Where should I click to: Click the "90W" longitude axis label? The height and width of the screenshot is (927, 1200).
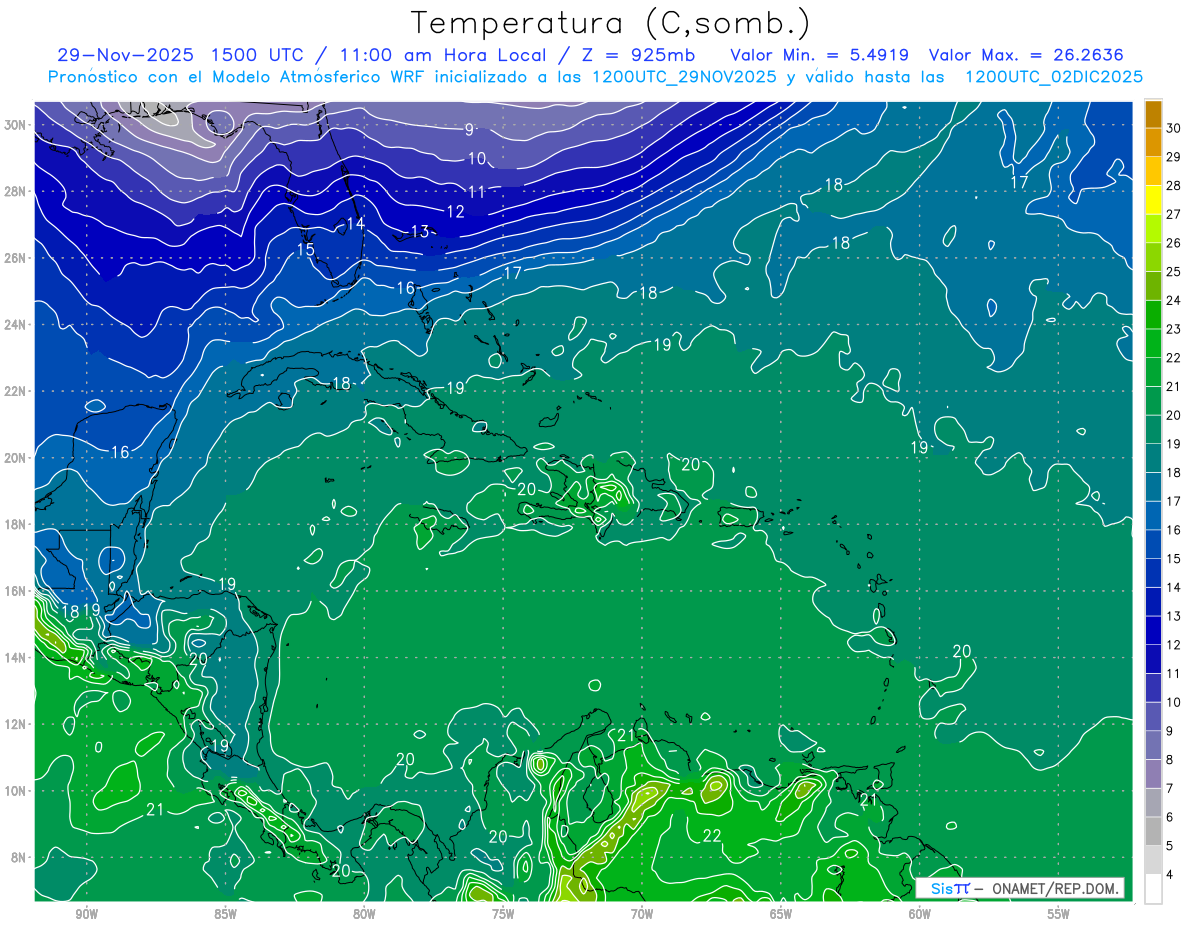pyautogui.click(x=86, y=914)
